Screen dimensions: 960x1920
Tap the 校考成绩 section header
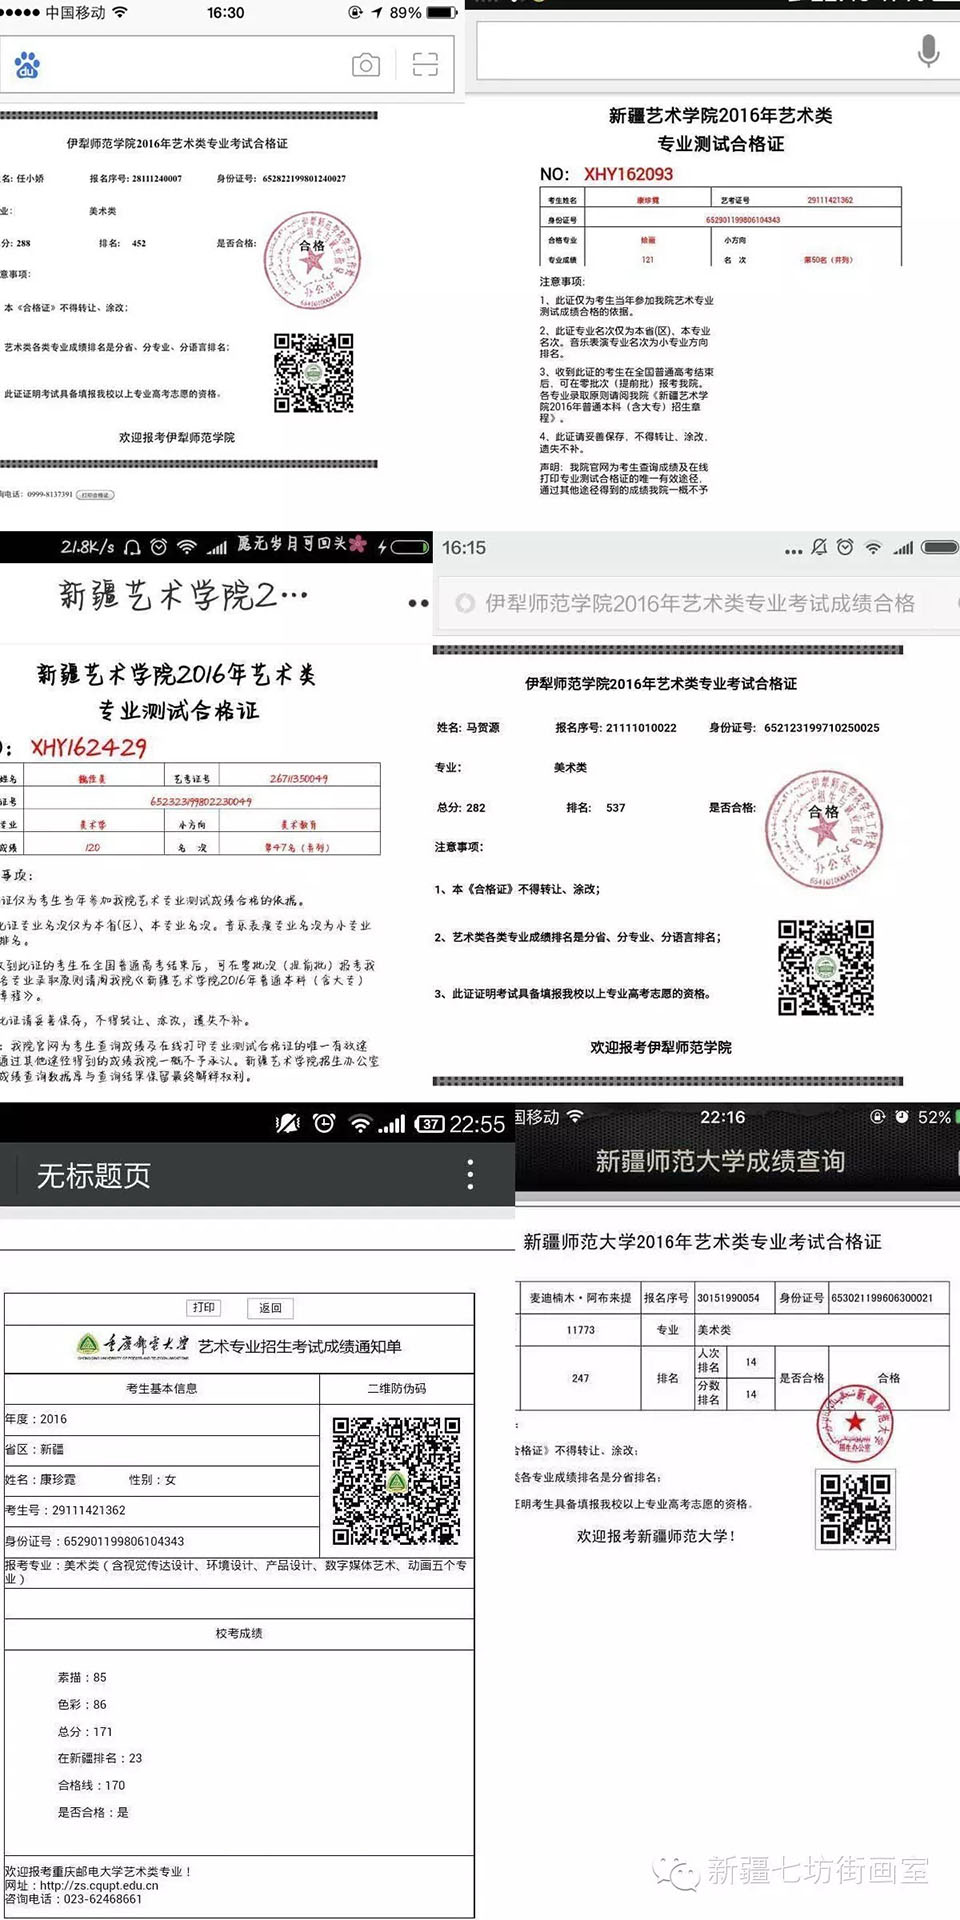pos(239,1633)
